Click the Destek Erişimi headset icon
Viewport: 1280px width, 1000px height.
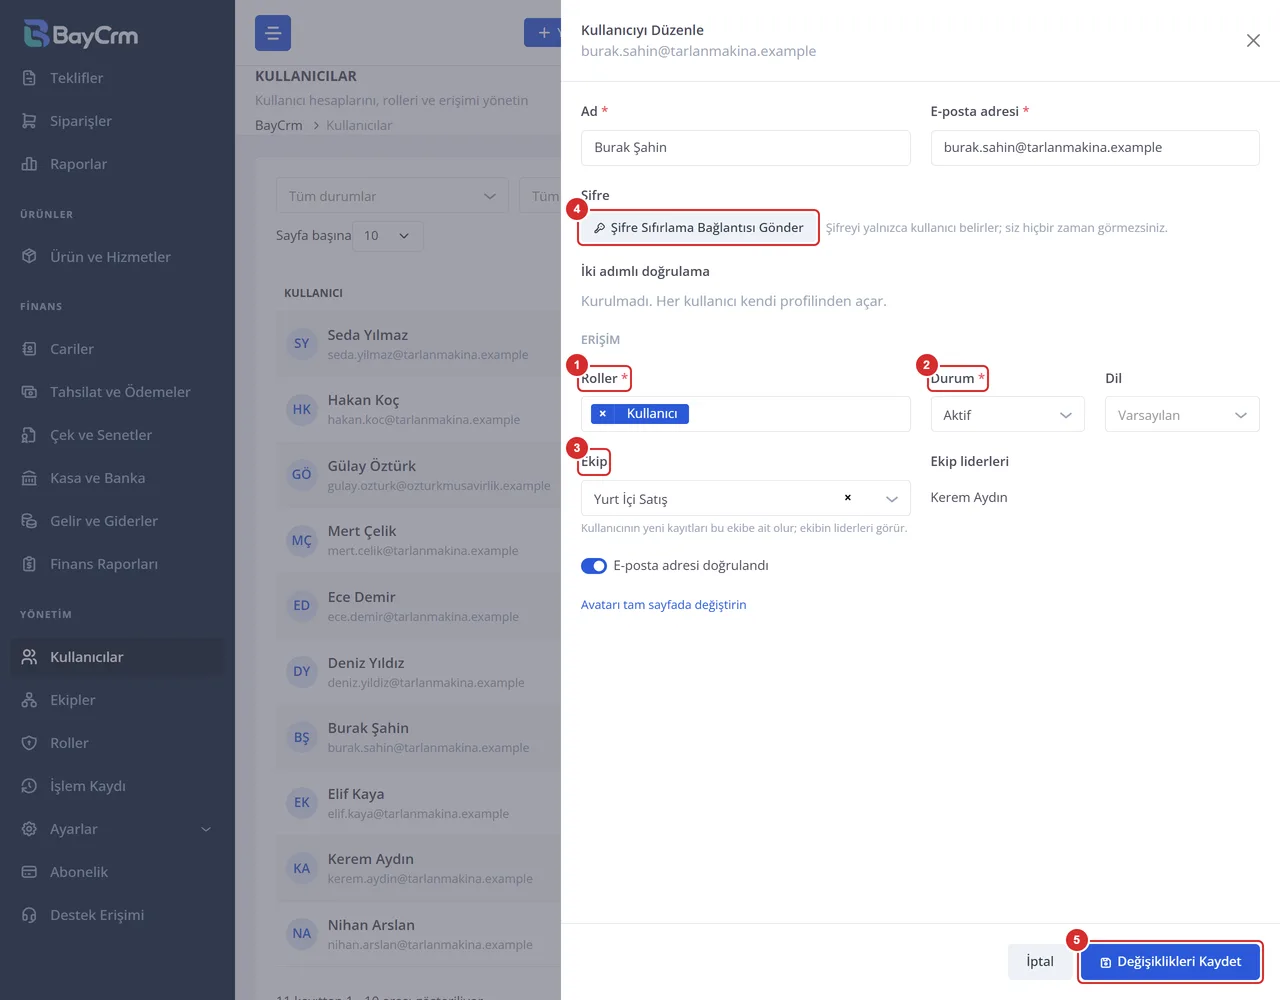(29, 915)
